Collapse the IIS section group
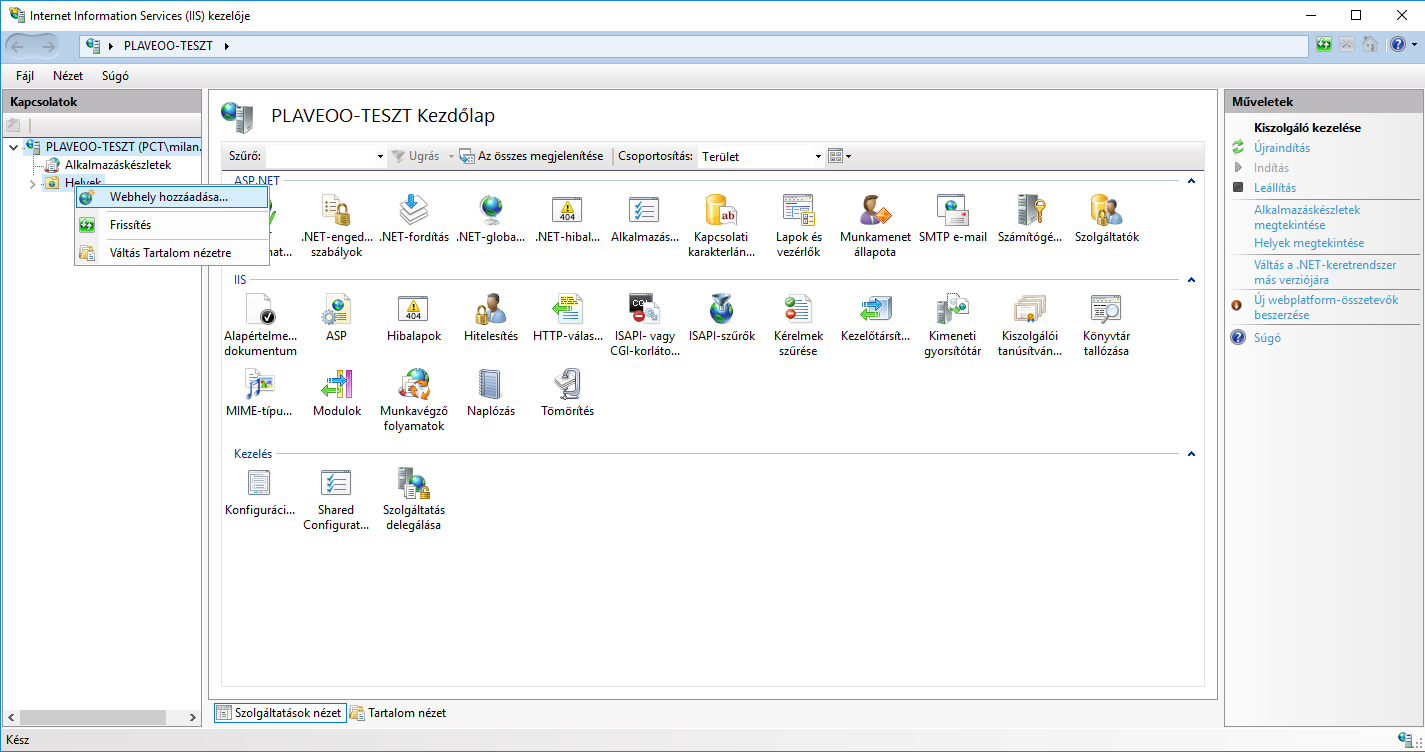1425x752 pixels. click(x=1190, y=281)
